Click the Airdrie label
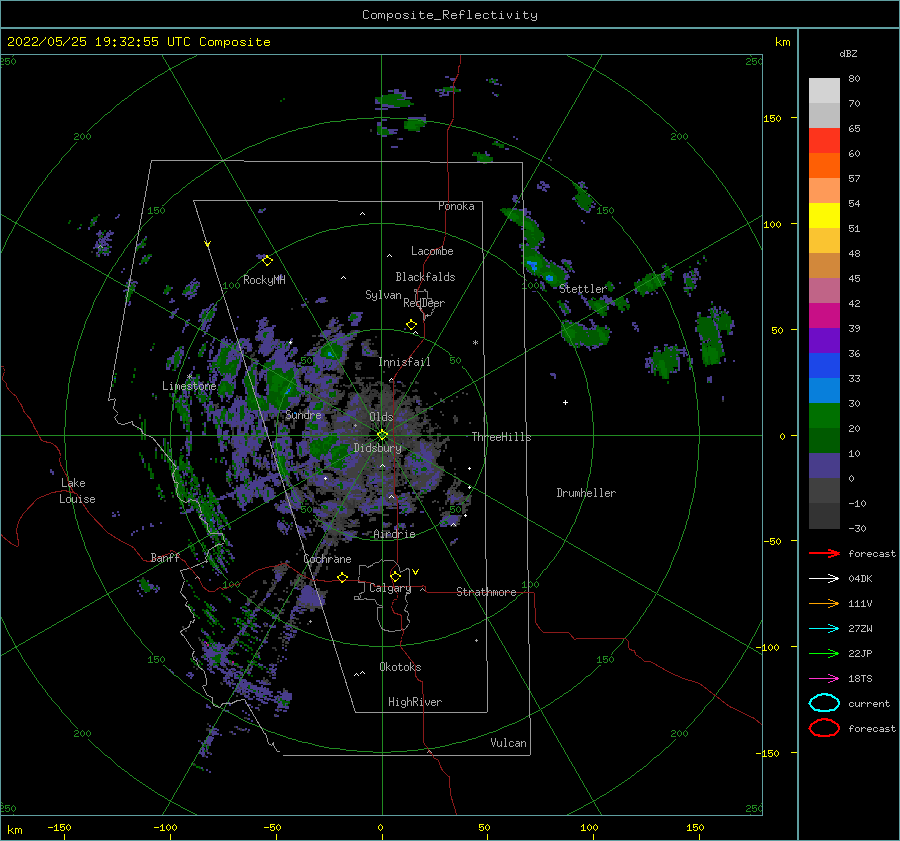This screenshot has height=841, width=900. pos(394,534)
